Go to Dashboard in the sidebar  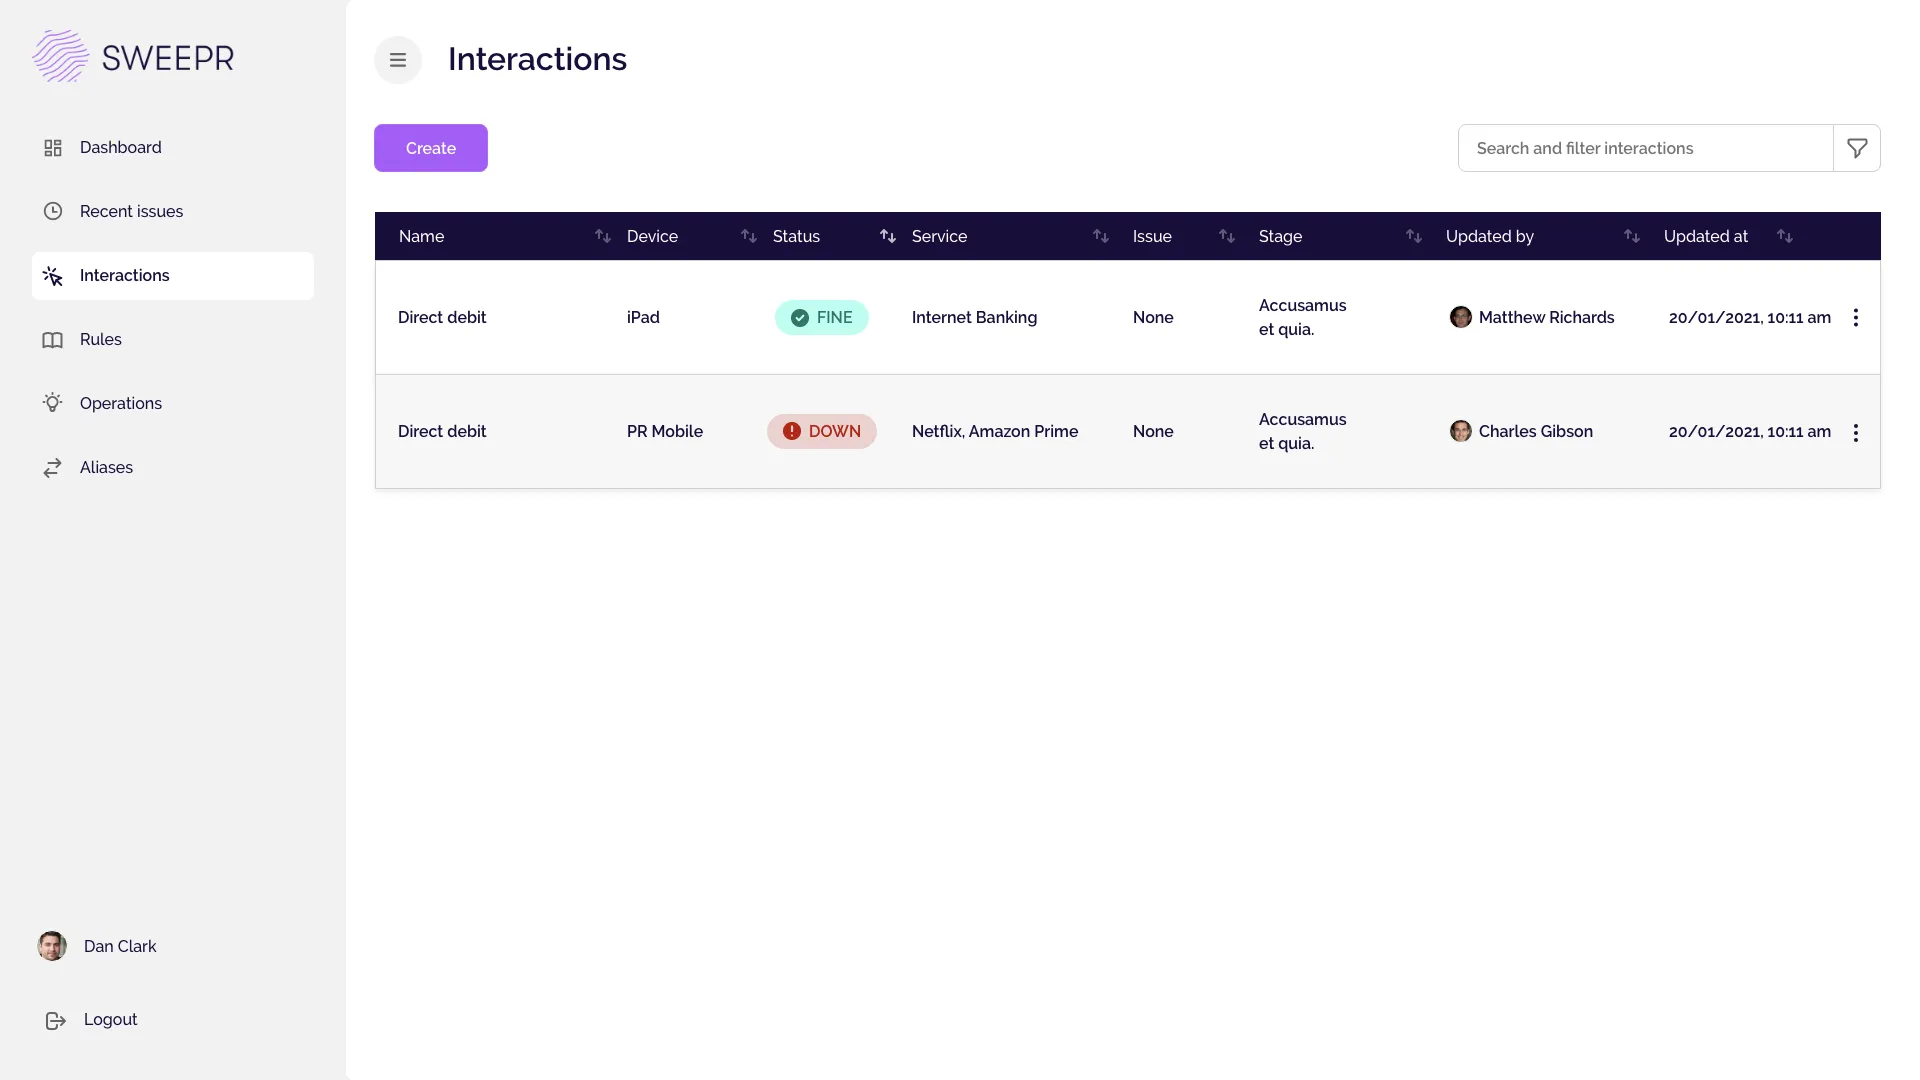point(120,148)
